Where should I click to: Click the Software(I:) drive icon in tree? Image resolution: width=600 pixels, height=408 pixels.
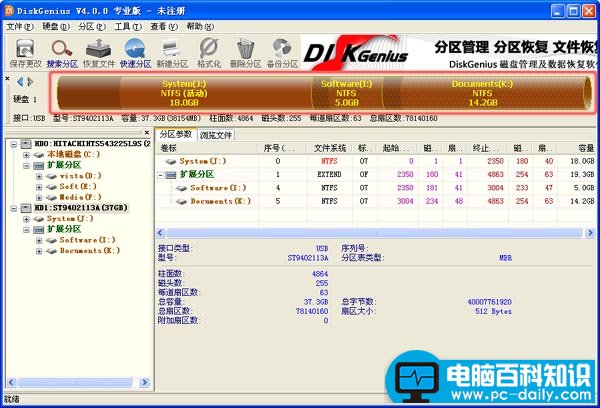click(51, 240)
